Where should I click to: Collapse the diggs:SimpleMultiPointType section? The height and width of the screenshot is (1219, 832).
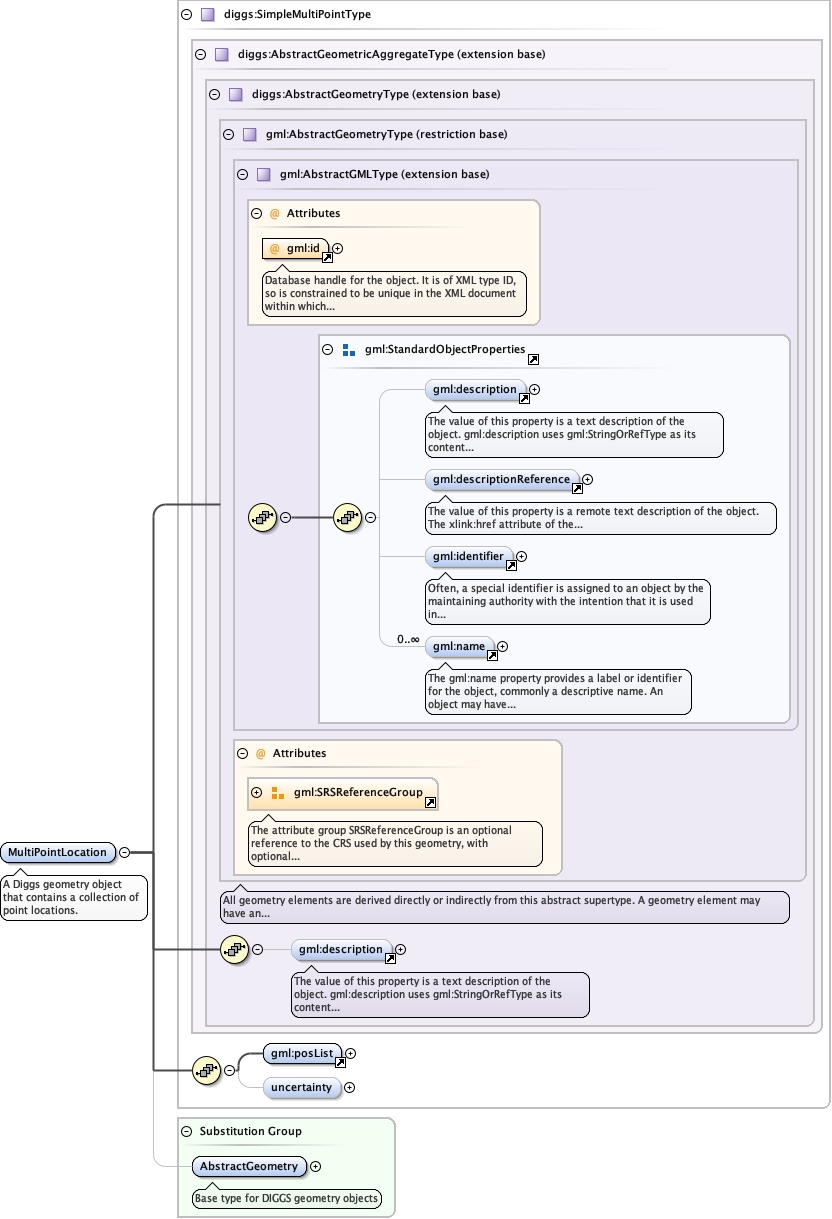pos(186,15)
